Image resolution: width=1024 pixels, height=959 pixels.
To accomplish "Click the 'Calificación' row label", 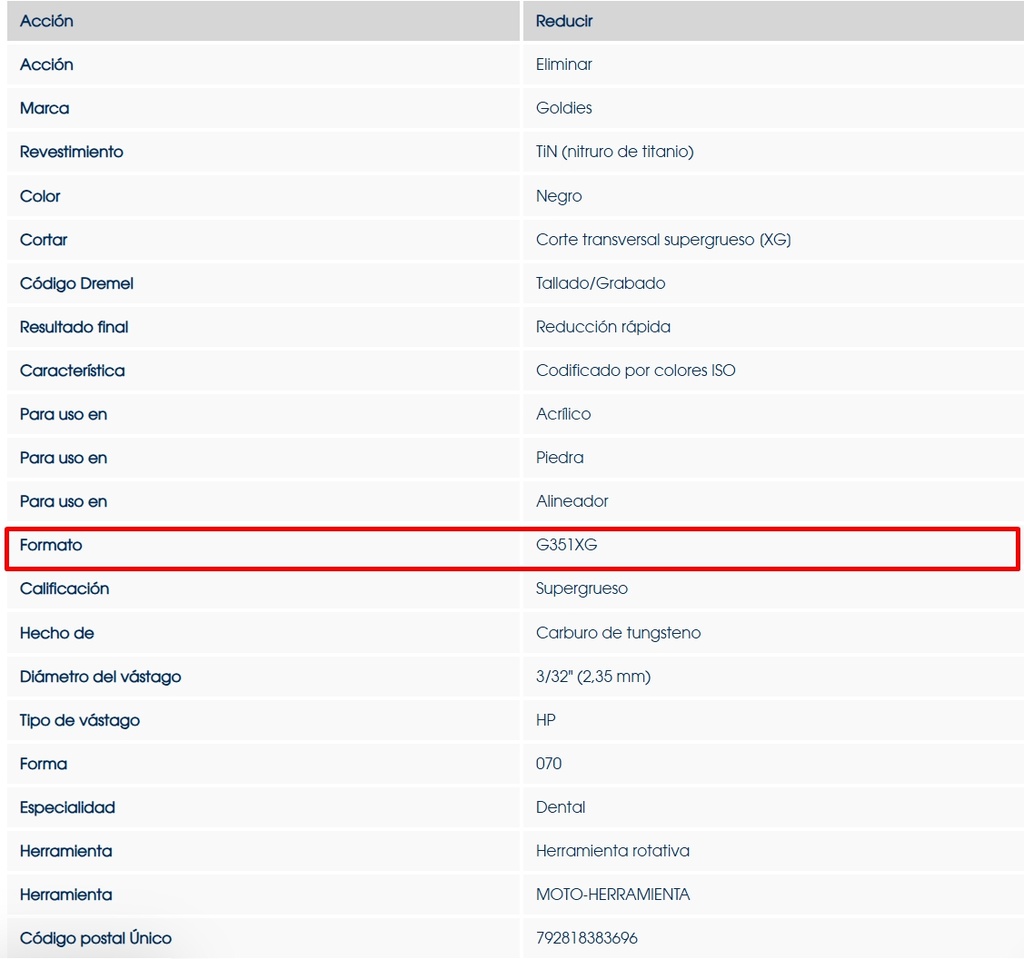I will [x=65, y=589].
